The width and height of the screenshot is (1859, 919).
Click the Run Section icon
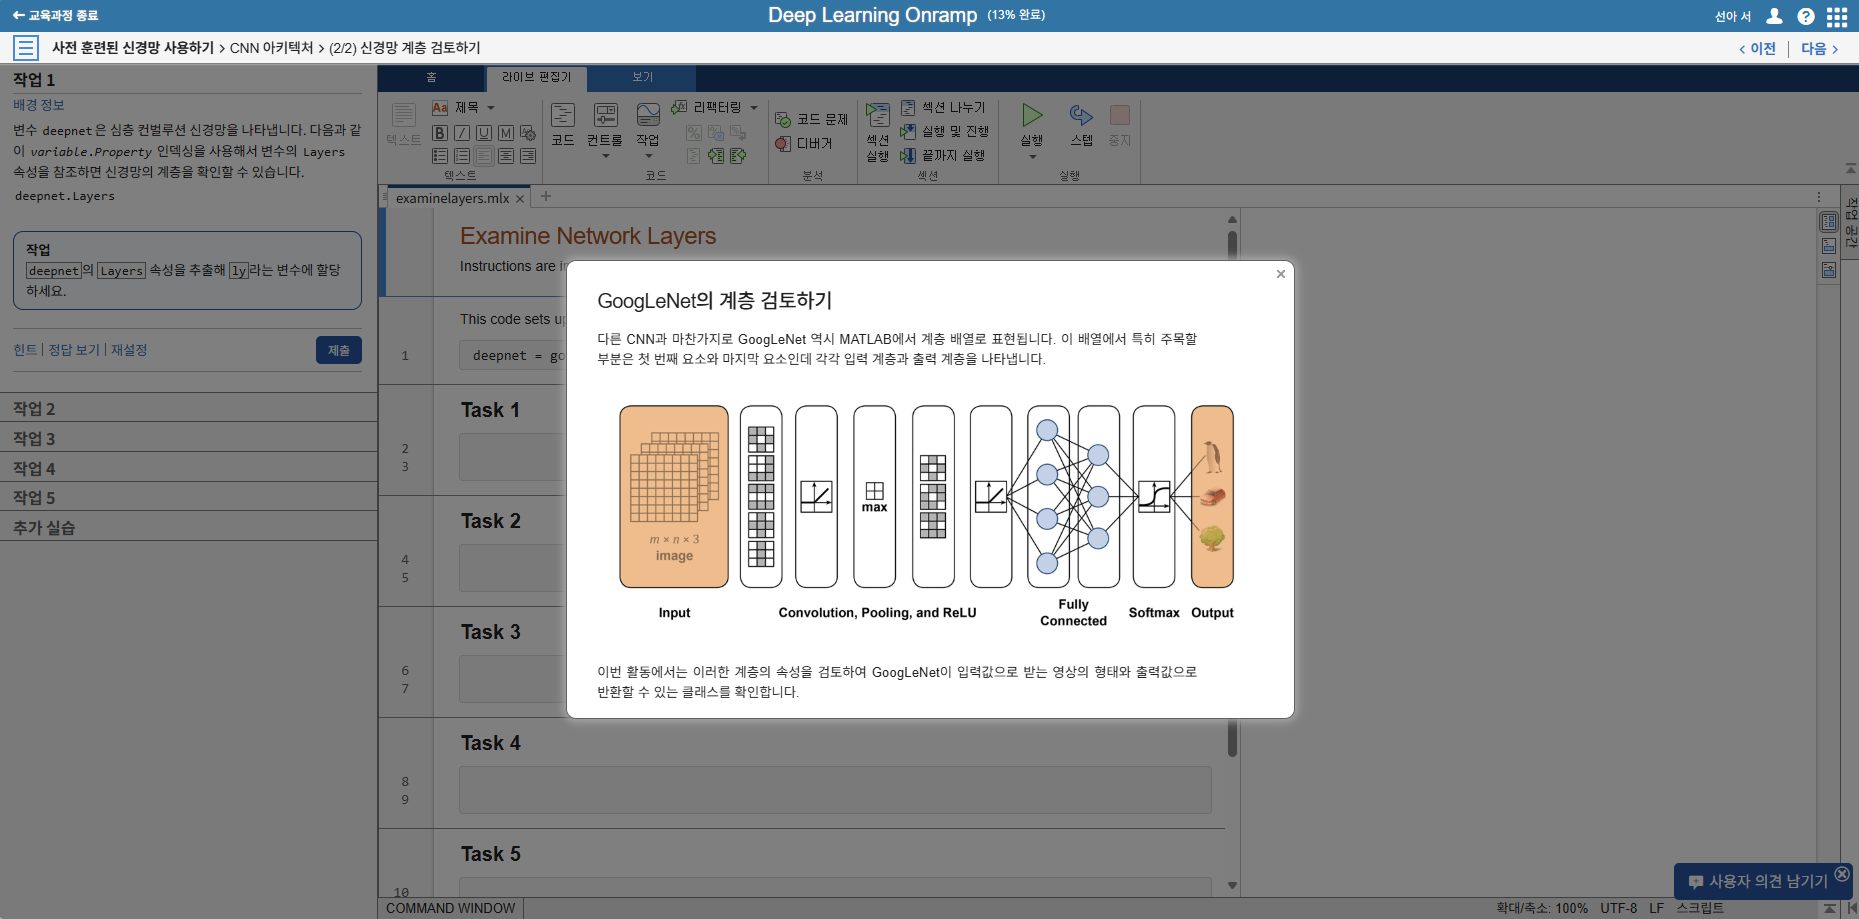click(x=877, y=131)
